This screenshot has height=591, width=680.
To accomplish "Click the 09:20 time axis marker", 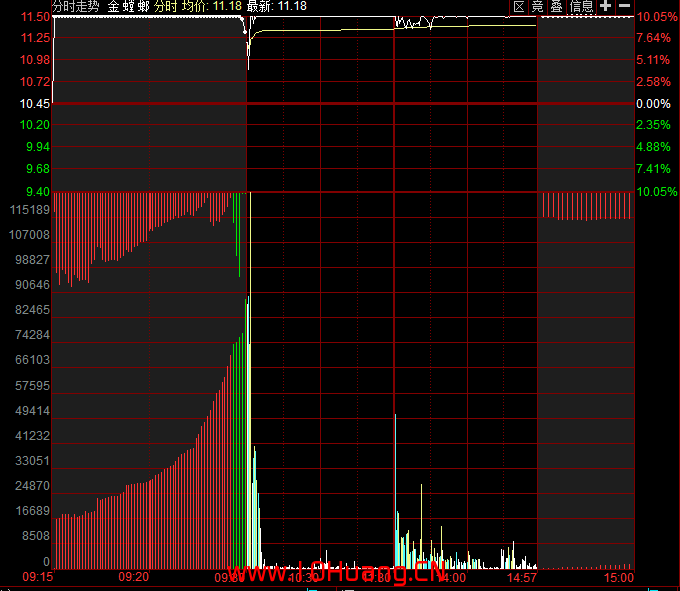I will click(x=133, y=577).
